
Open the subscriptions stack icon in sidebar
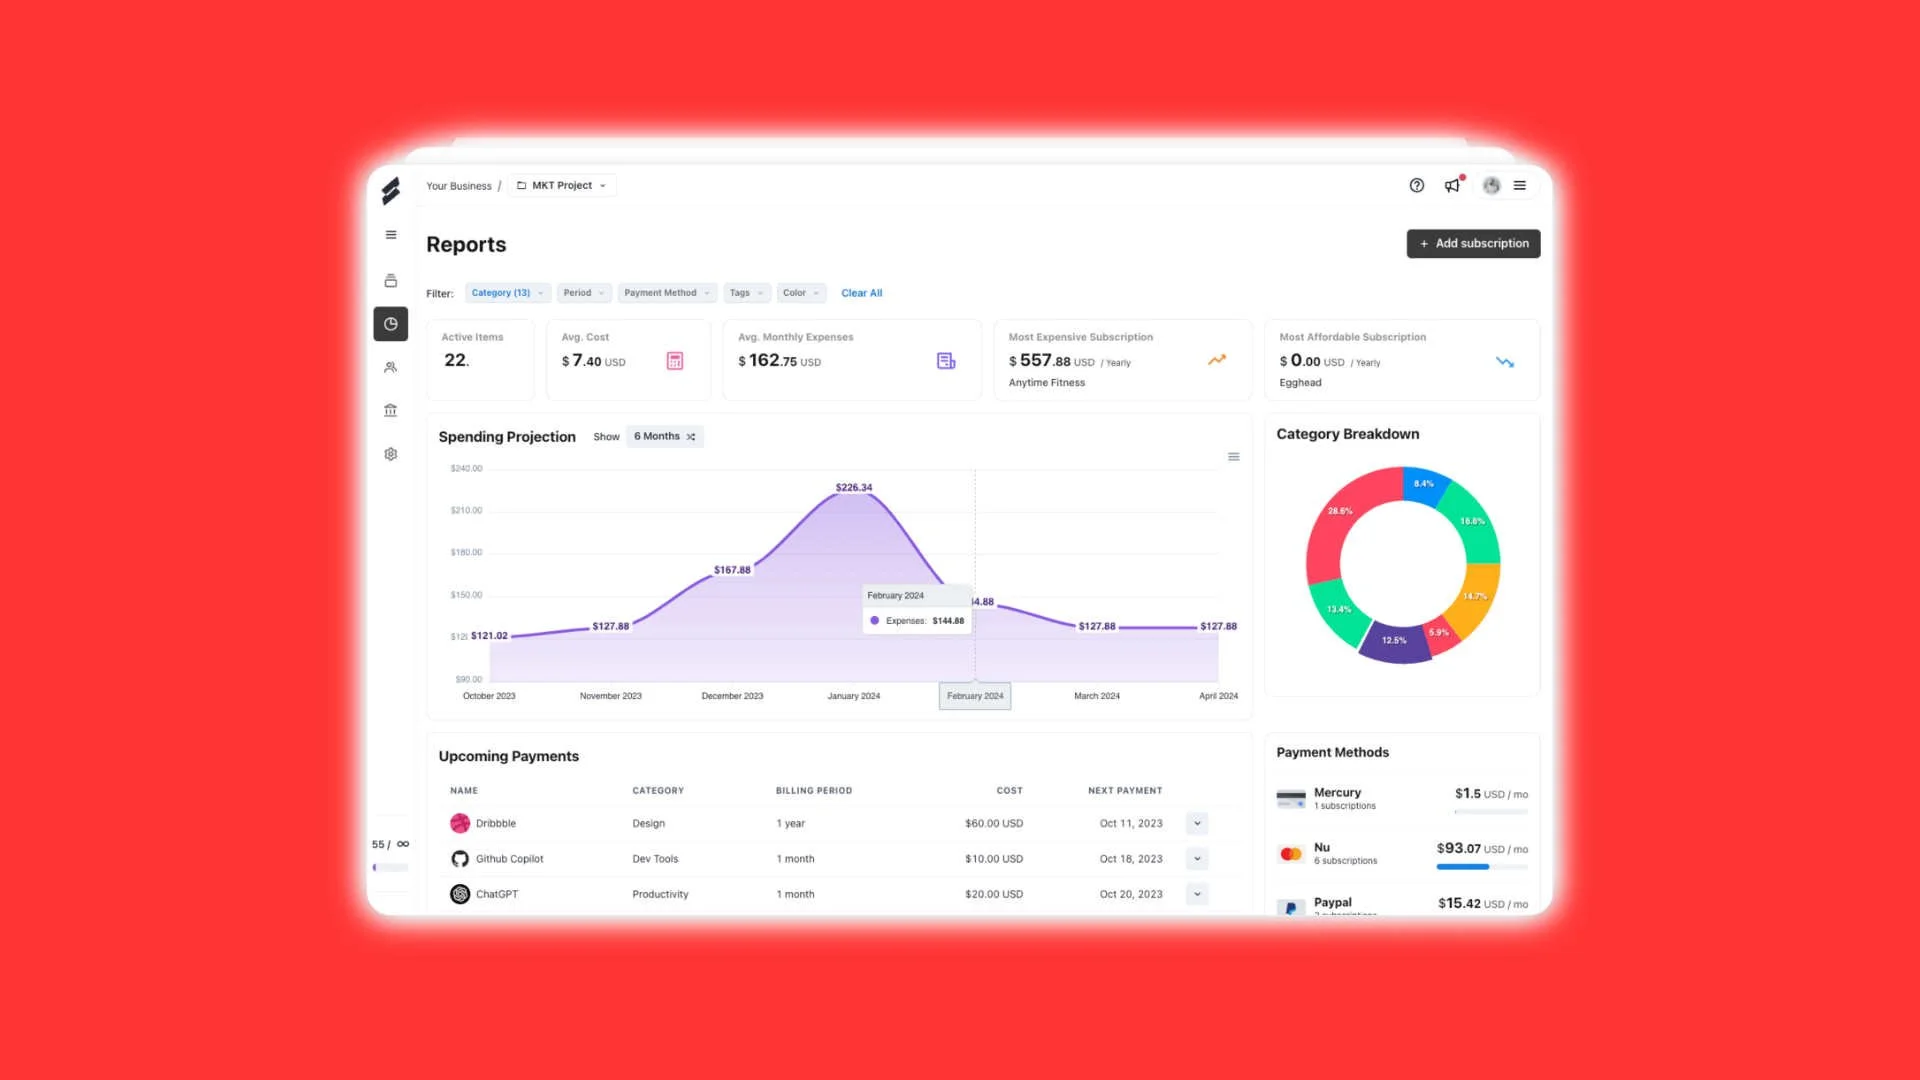391,281
